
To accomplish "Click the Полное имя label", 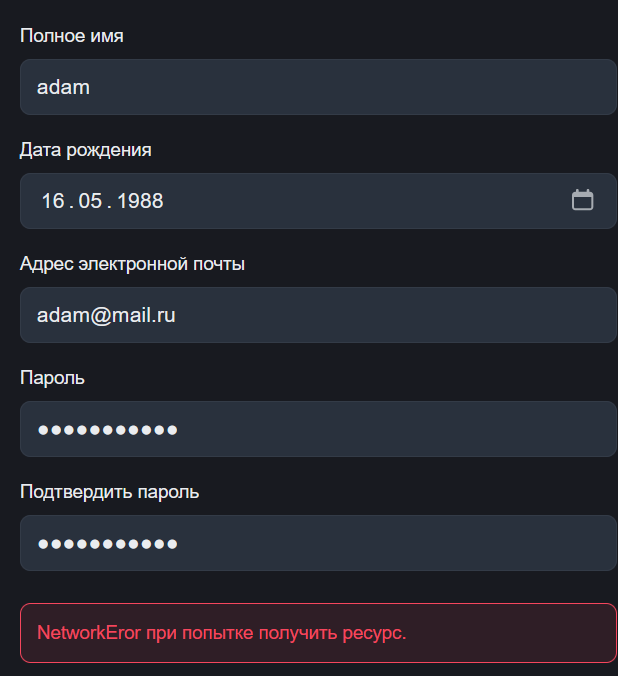I will click(72, 36).
